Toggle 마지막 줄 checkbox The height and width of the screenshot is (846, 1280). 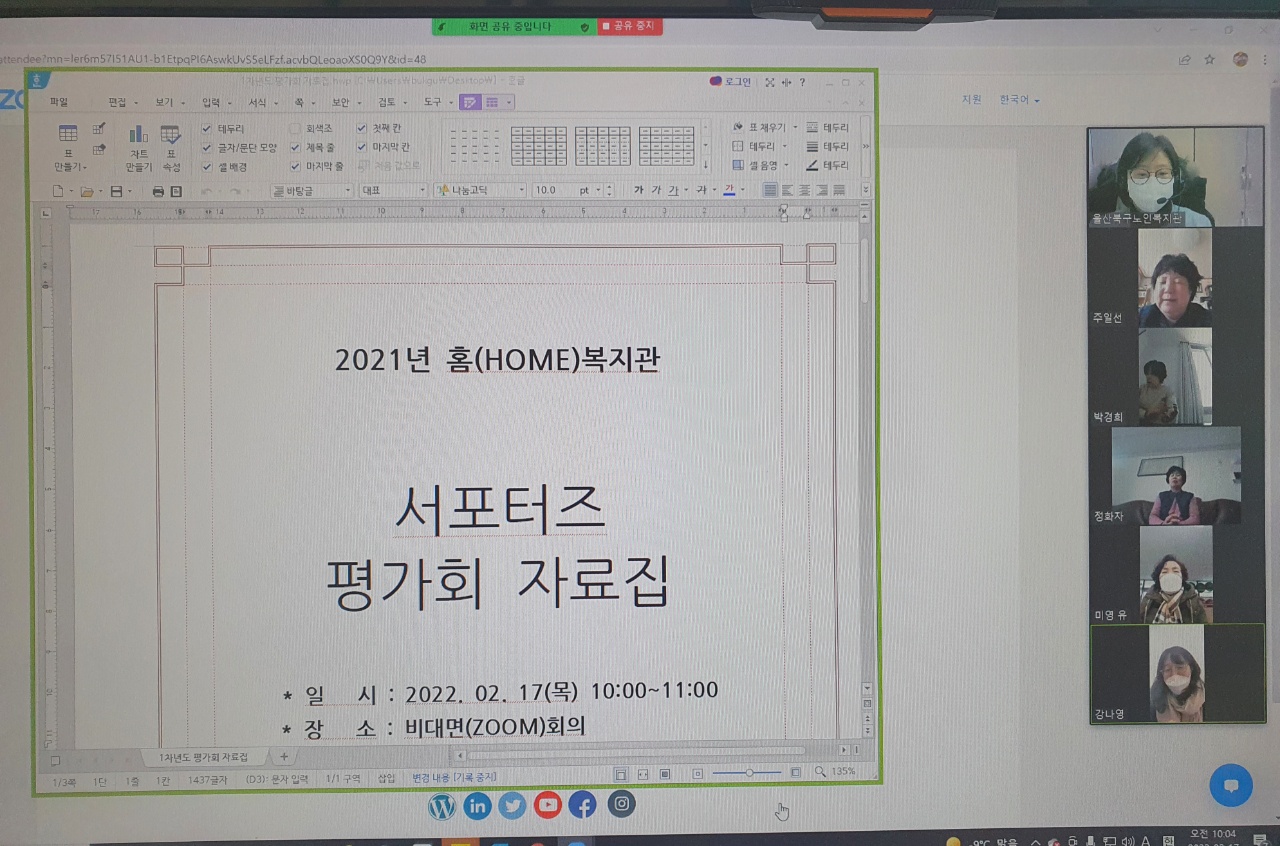tap(295, 166)
